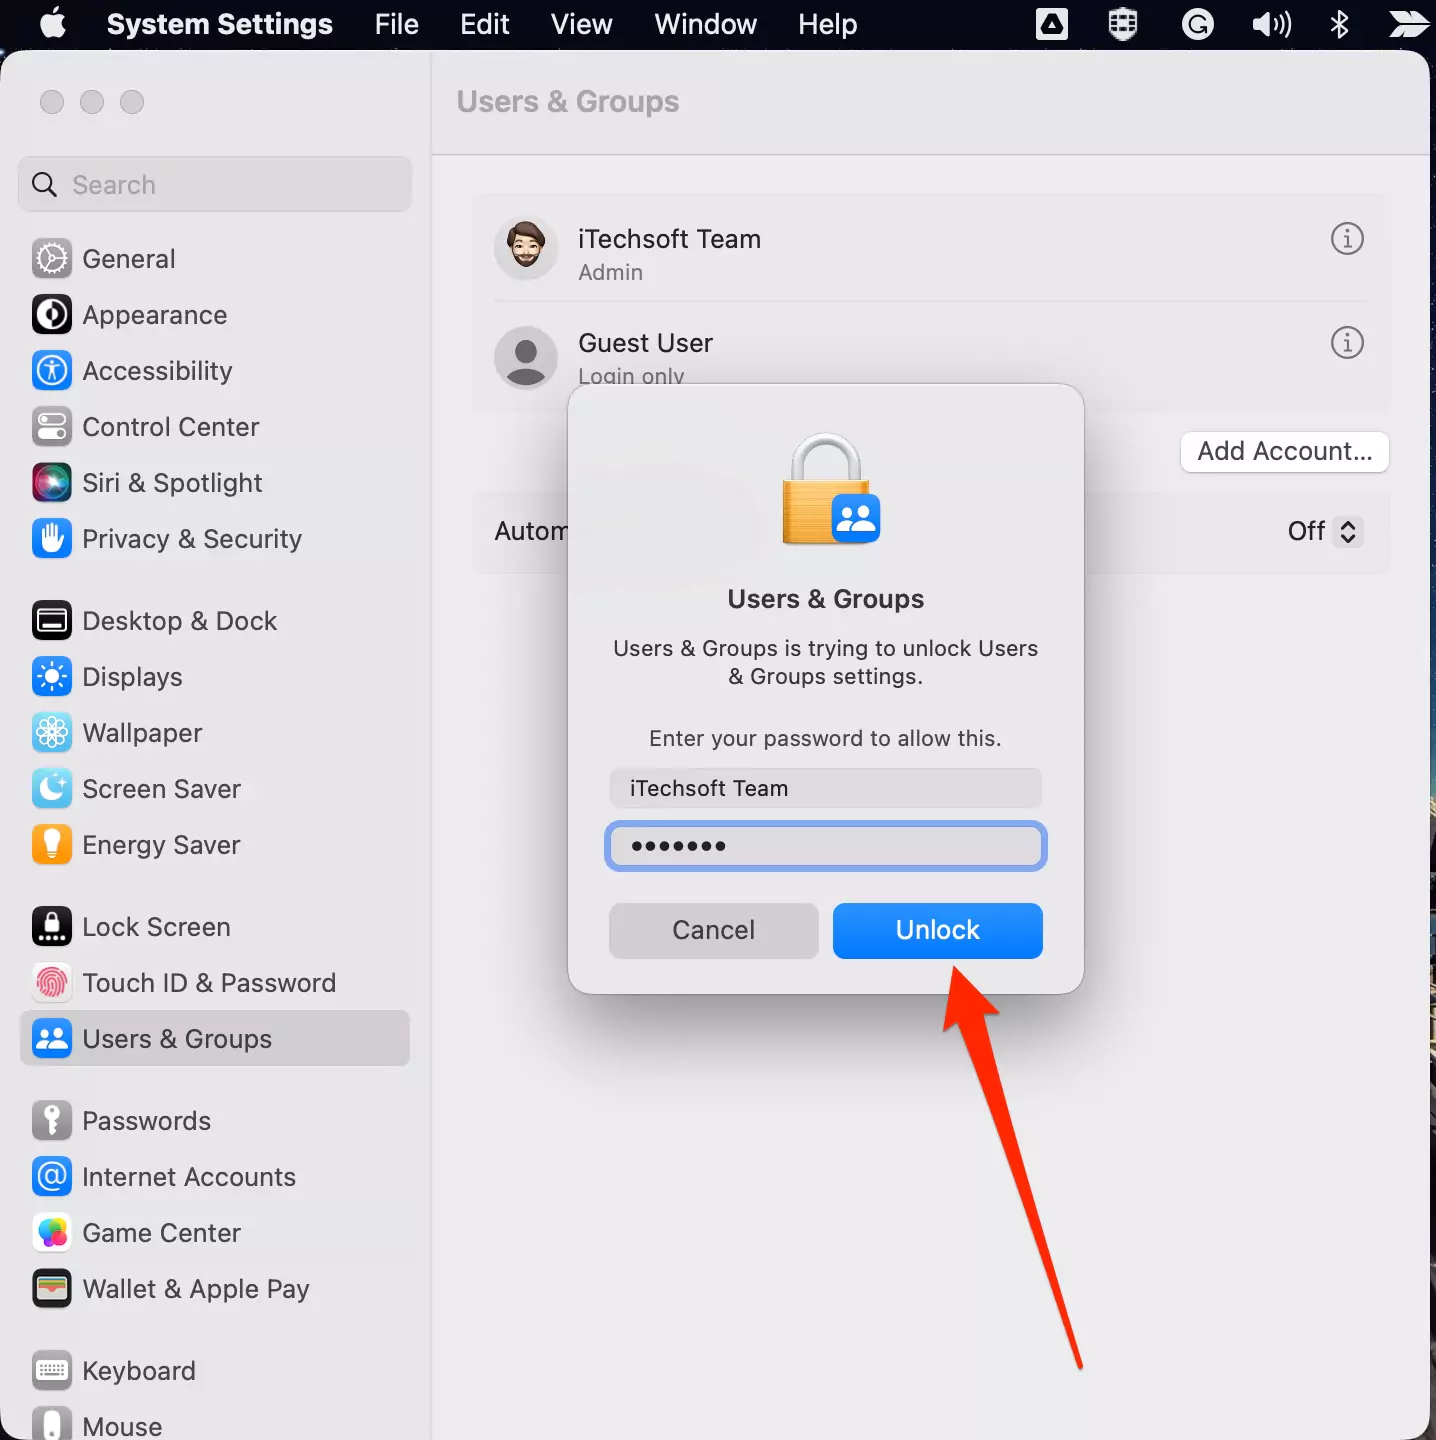The height and width of the screenshot is (1440, 1436).
Task: Click the sidebar Search field
Action: click(215, 184)
